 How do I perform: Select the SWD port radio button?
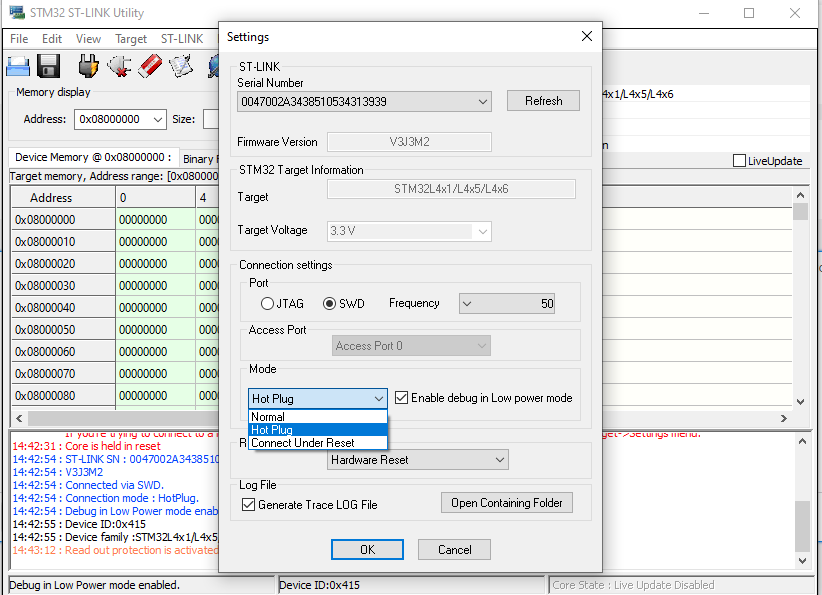tap(329, 304)
